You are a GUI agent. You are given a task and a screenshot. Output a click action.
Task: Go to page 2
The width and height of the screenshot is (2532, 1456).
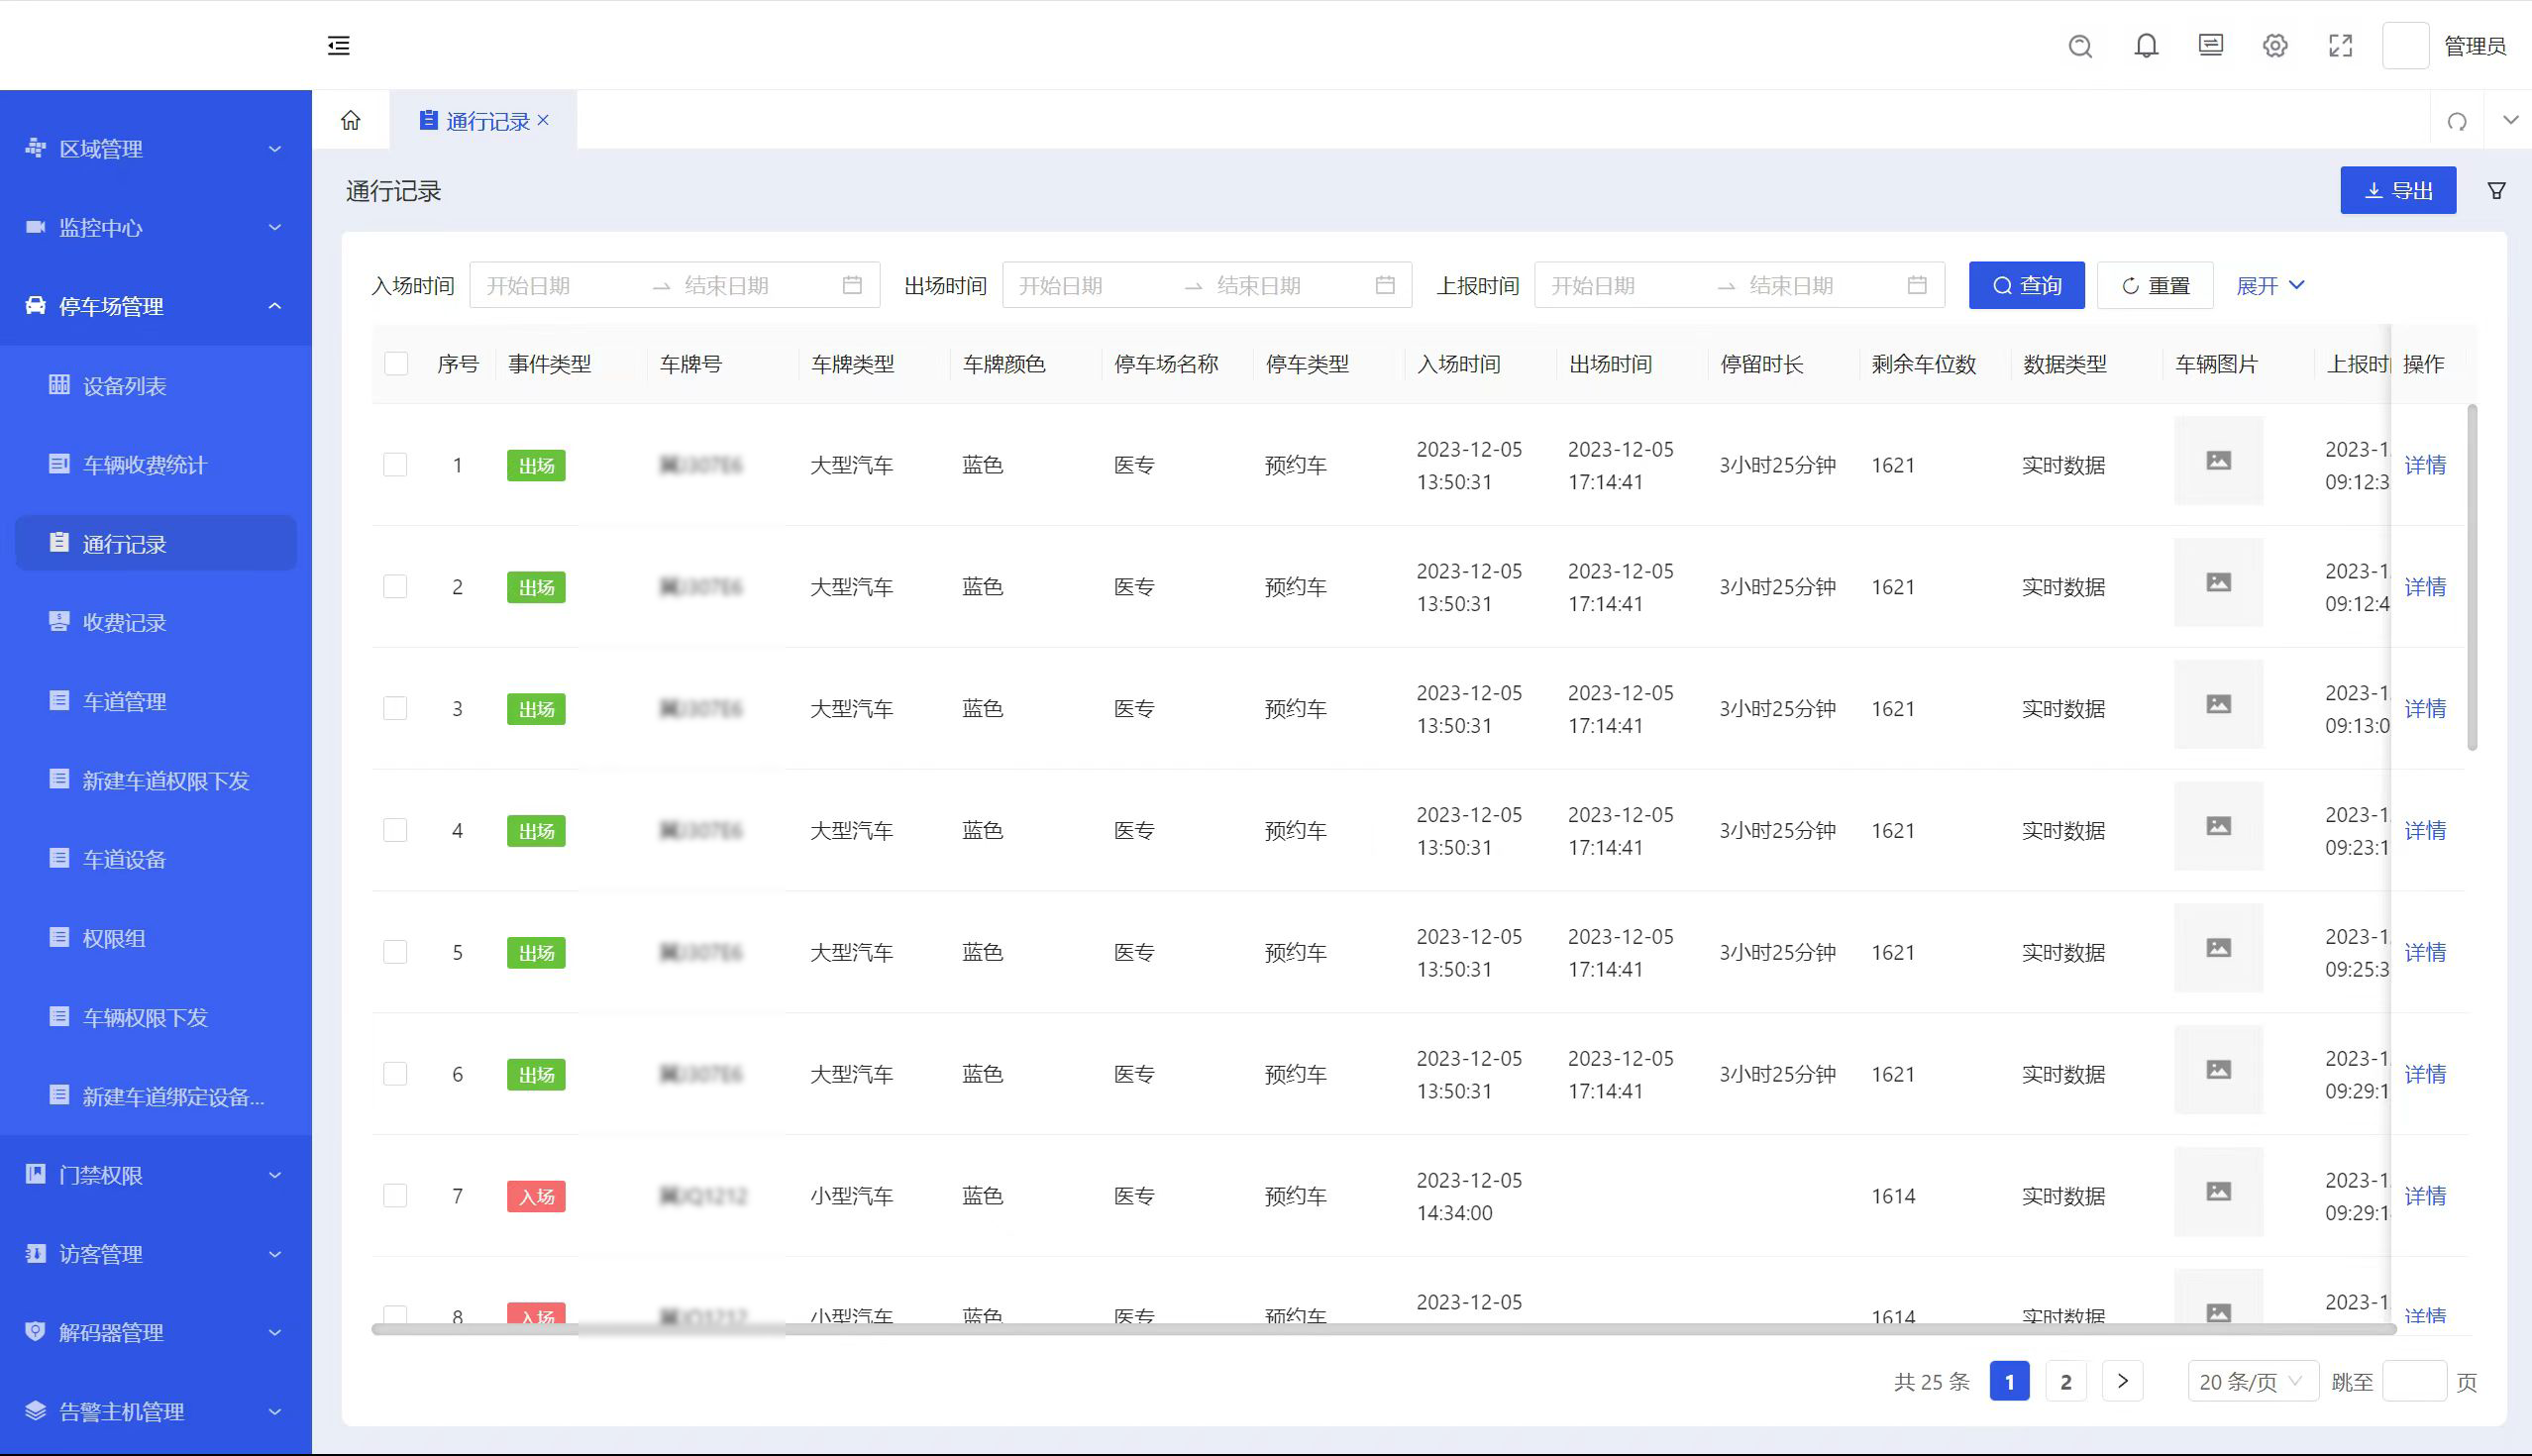tap(2066, 1382)
